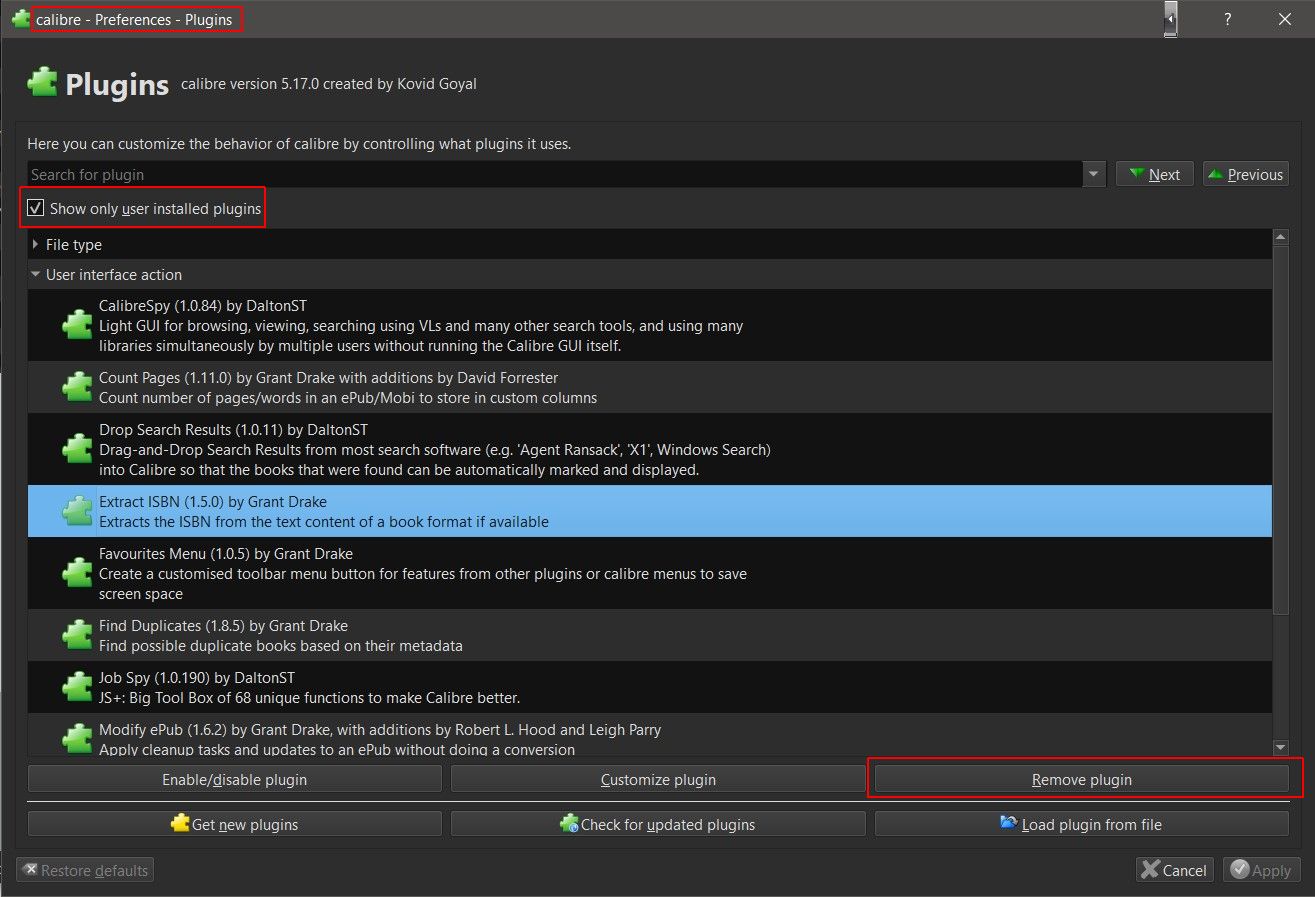Expand the File type category
Viewport: 1315px width, 897px height.
coord(36,244)
